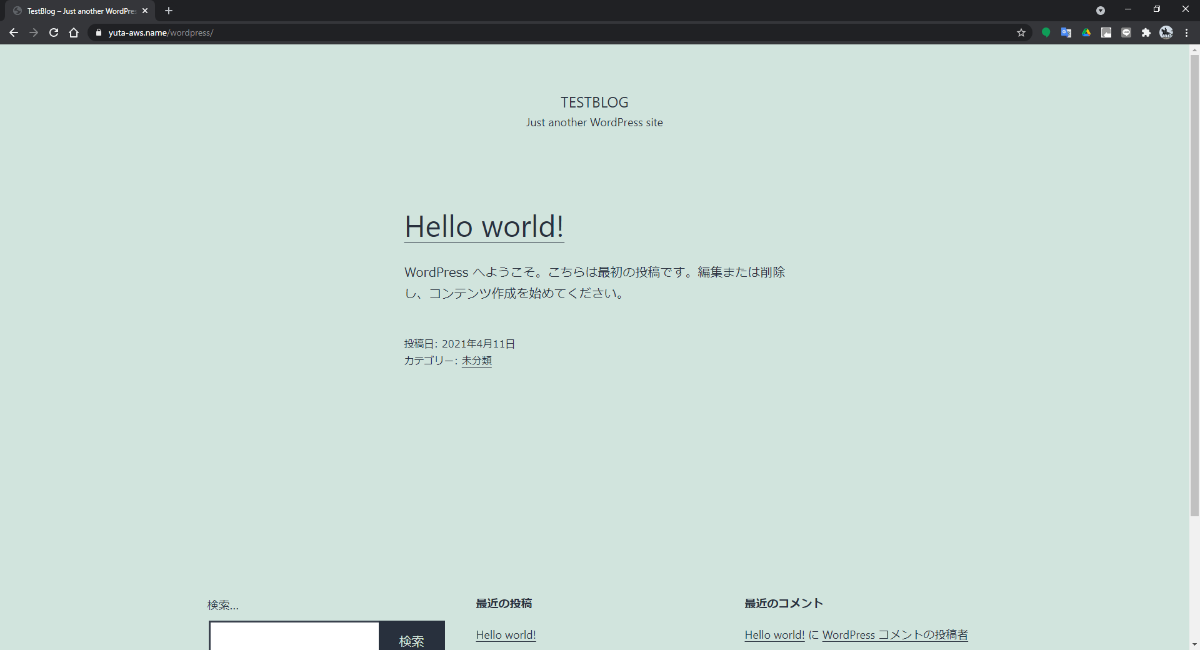Screen dimensions: 1200x650
Task: Open the TESTBLOG site title link
Action: (594, 102)
